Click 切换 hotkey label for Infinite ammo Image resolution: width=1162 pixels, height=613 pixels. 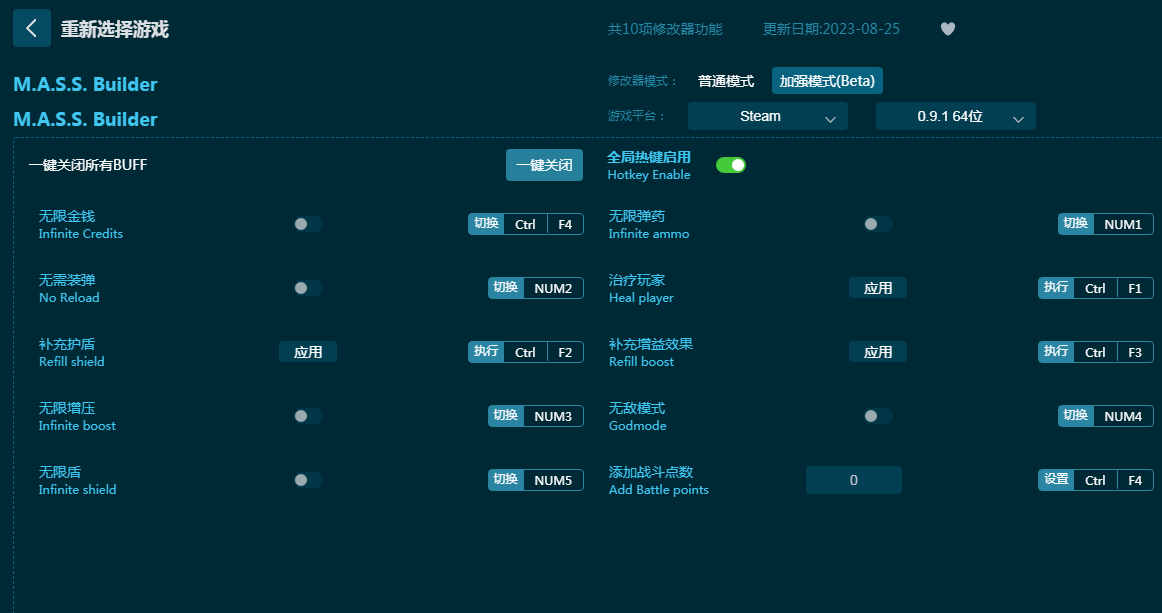click(1075, 224)
